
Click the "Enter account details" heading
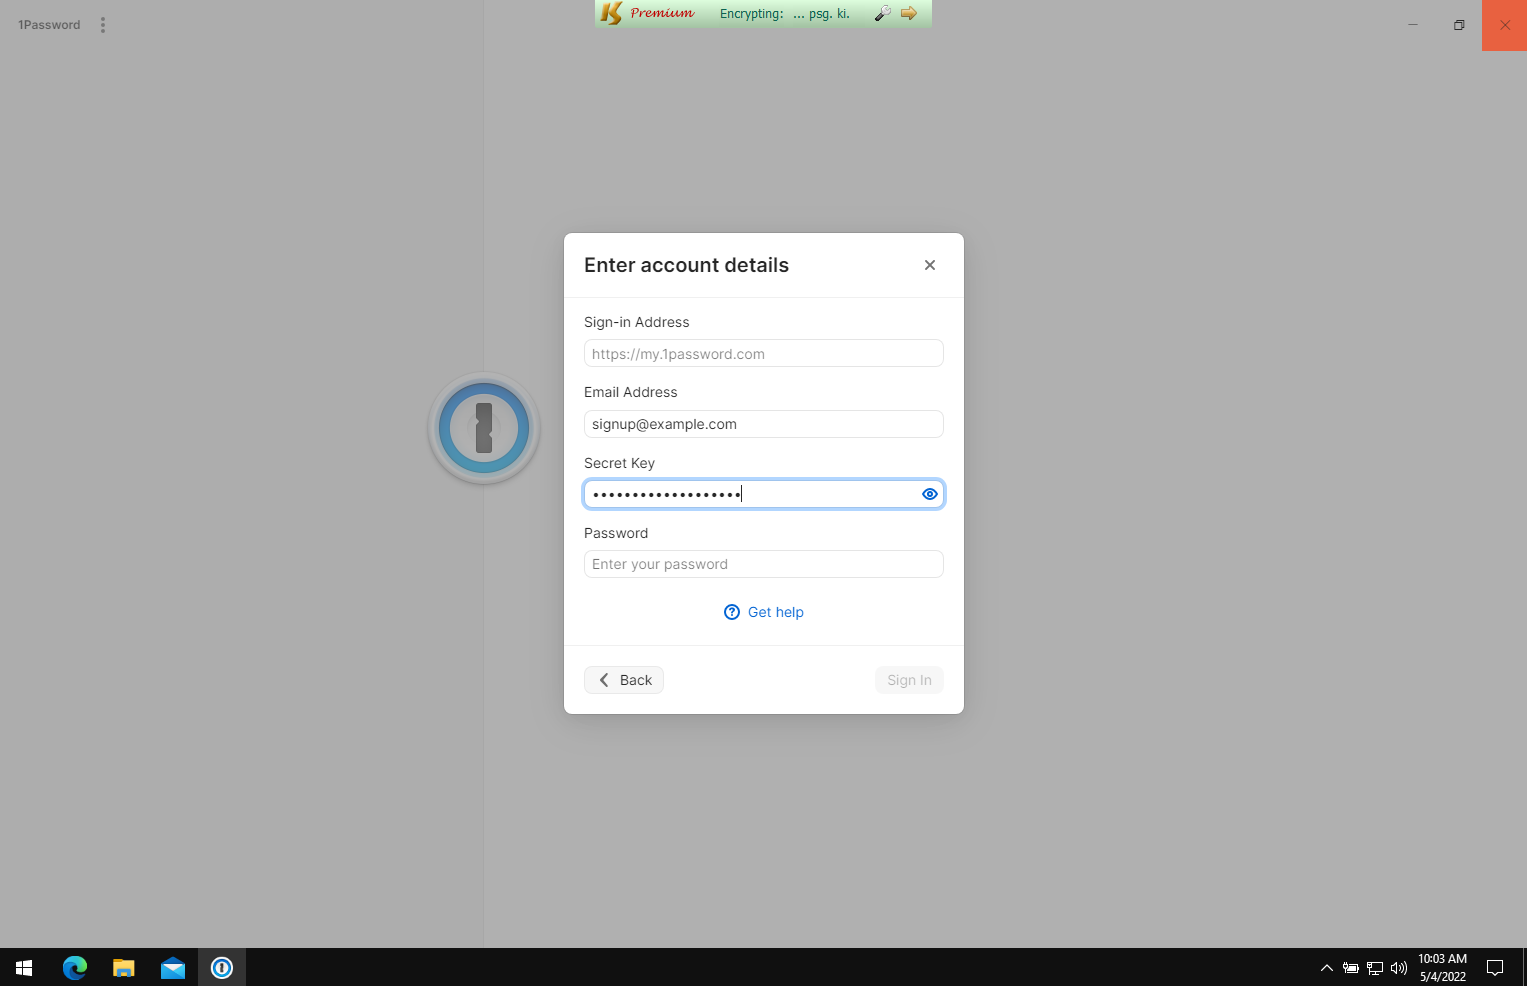[686, 265]
